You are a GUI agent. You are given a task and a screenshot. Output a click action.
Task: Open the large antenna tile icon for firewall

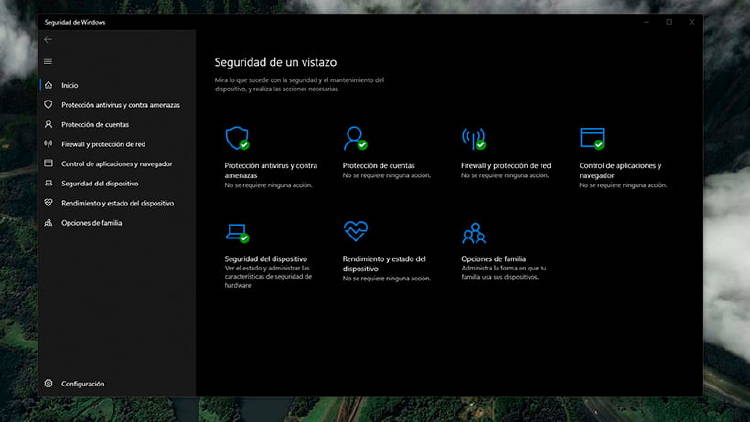tap(474, 138)
